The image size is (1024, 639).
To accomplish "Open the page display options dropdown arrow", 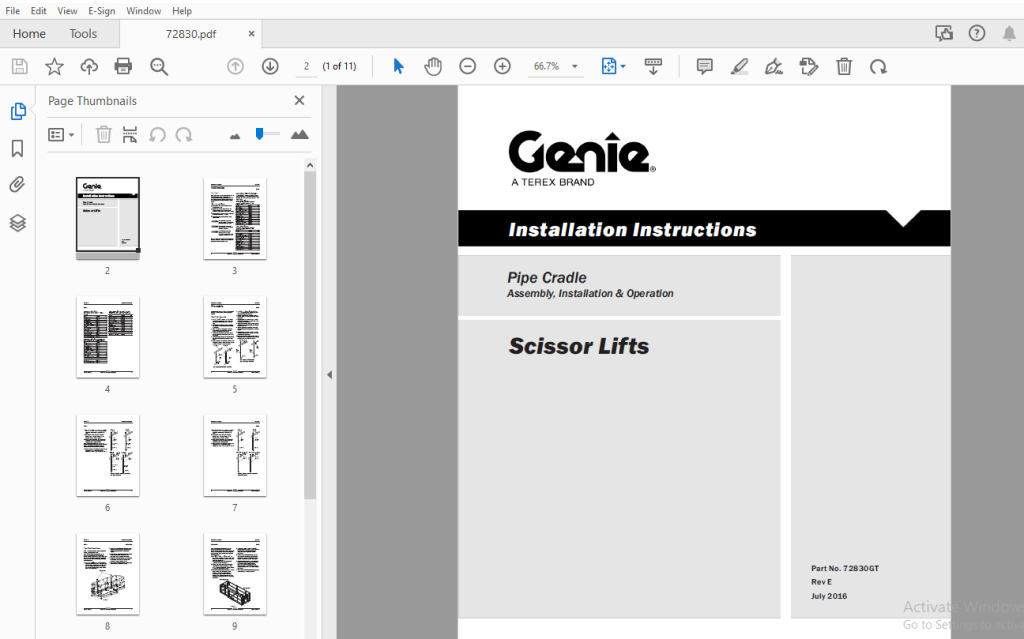I will [621, 66].
